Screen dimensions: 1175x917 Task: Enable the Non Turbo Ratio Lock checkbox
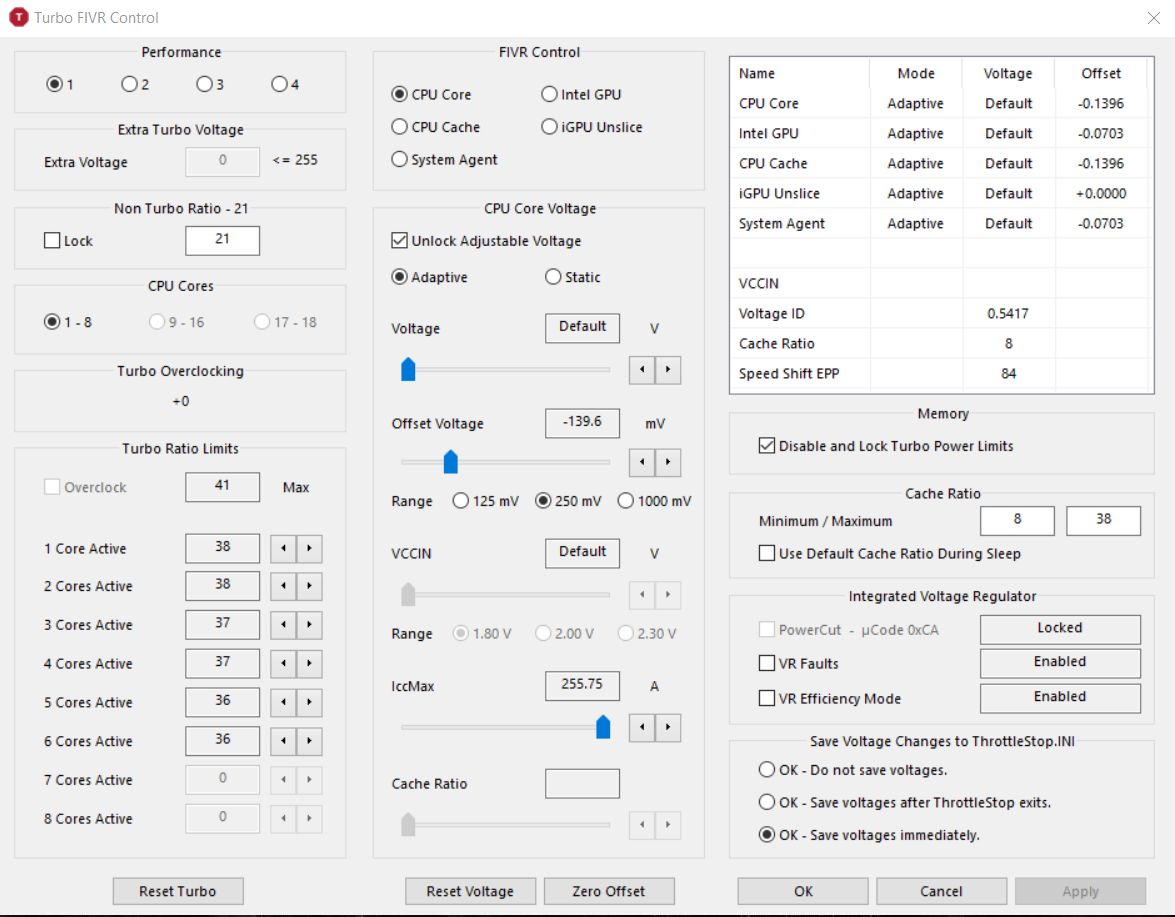point(52,241)
